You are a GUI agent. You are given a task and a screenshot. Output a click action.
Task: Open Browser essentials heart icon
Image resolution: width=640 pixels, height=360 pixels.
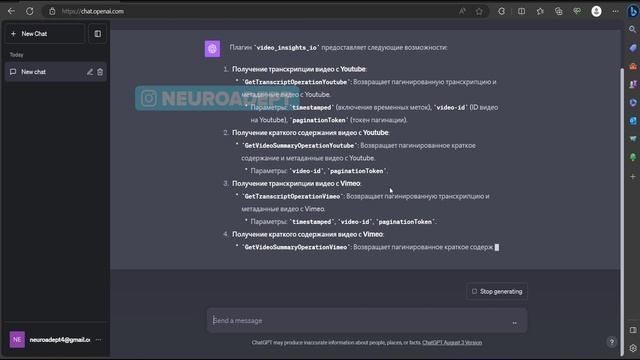click(577, 11)
